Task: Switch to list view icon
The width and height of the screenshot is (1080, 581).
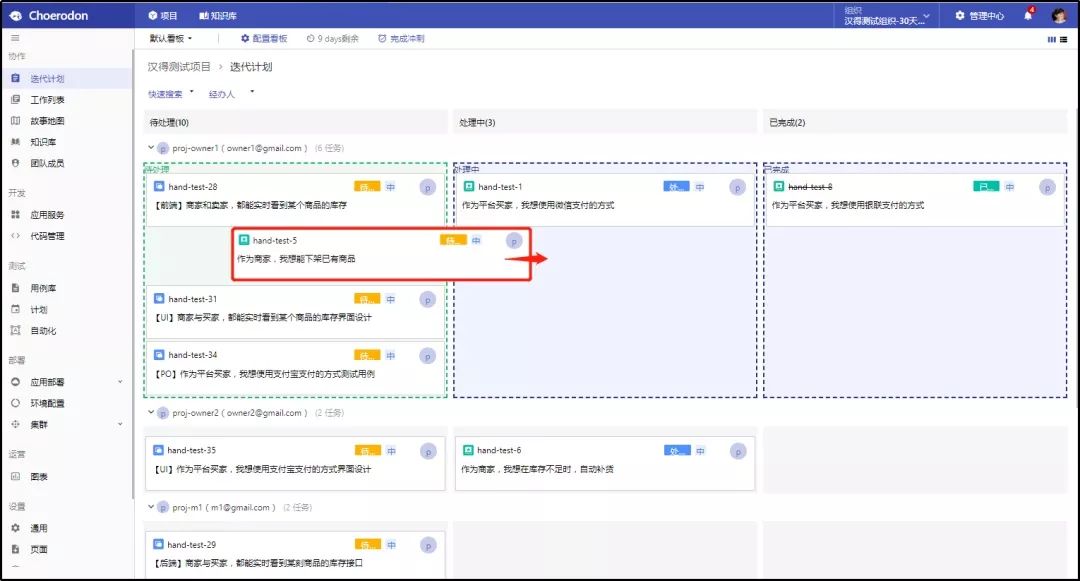Action: tap(1063, 39)
